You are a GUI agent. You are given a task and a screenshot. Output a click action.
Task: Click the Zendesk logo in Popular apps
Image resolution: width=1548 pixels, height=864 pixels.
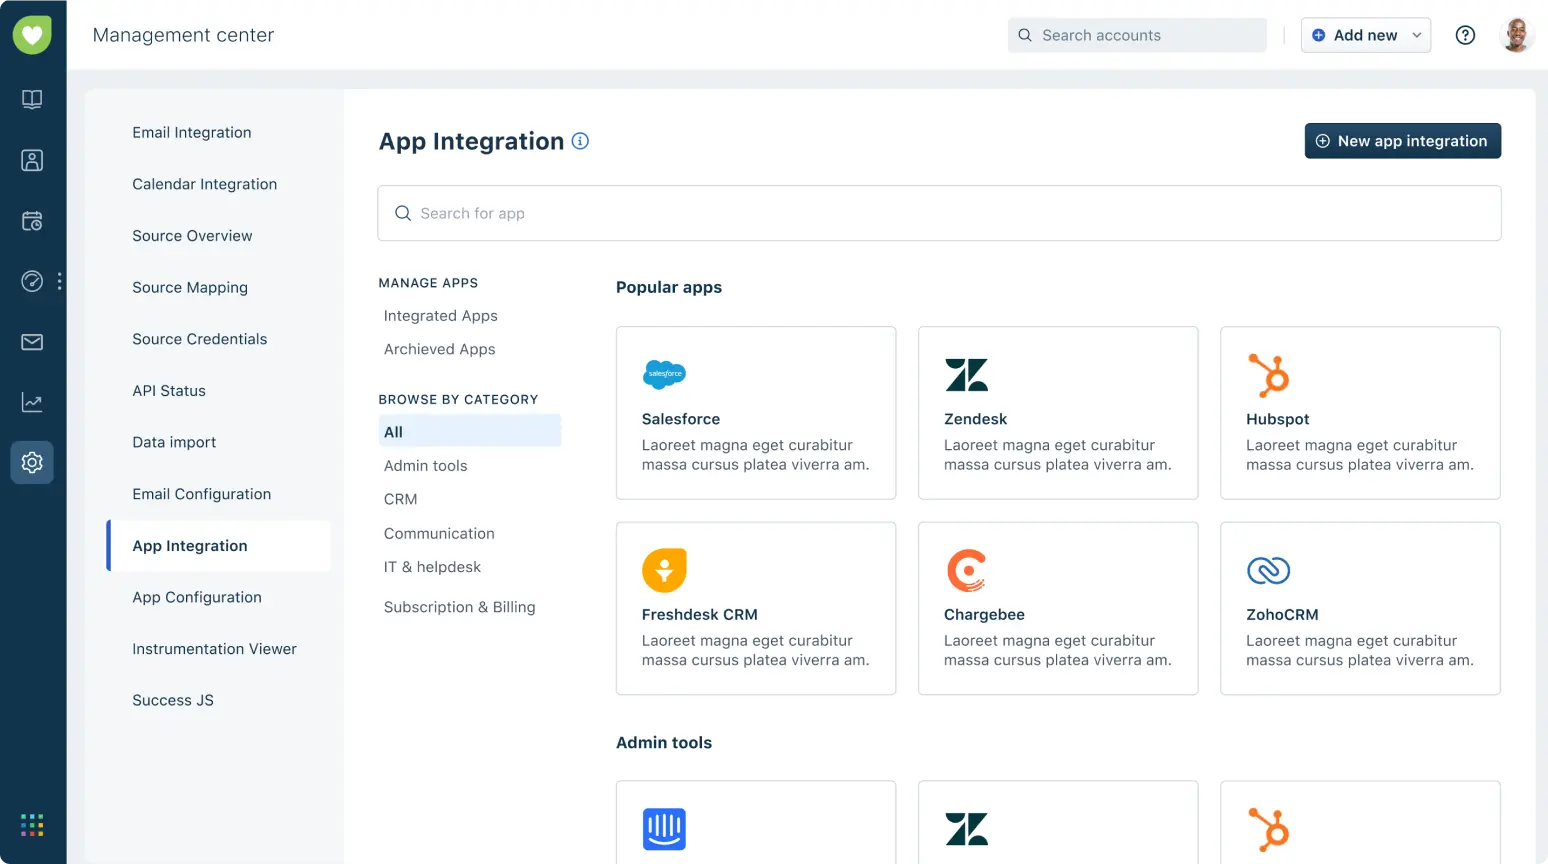click(x=966, y=375)
